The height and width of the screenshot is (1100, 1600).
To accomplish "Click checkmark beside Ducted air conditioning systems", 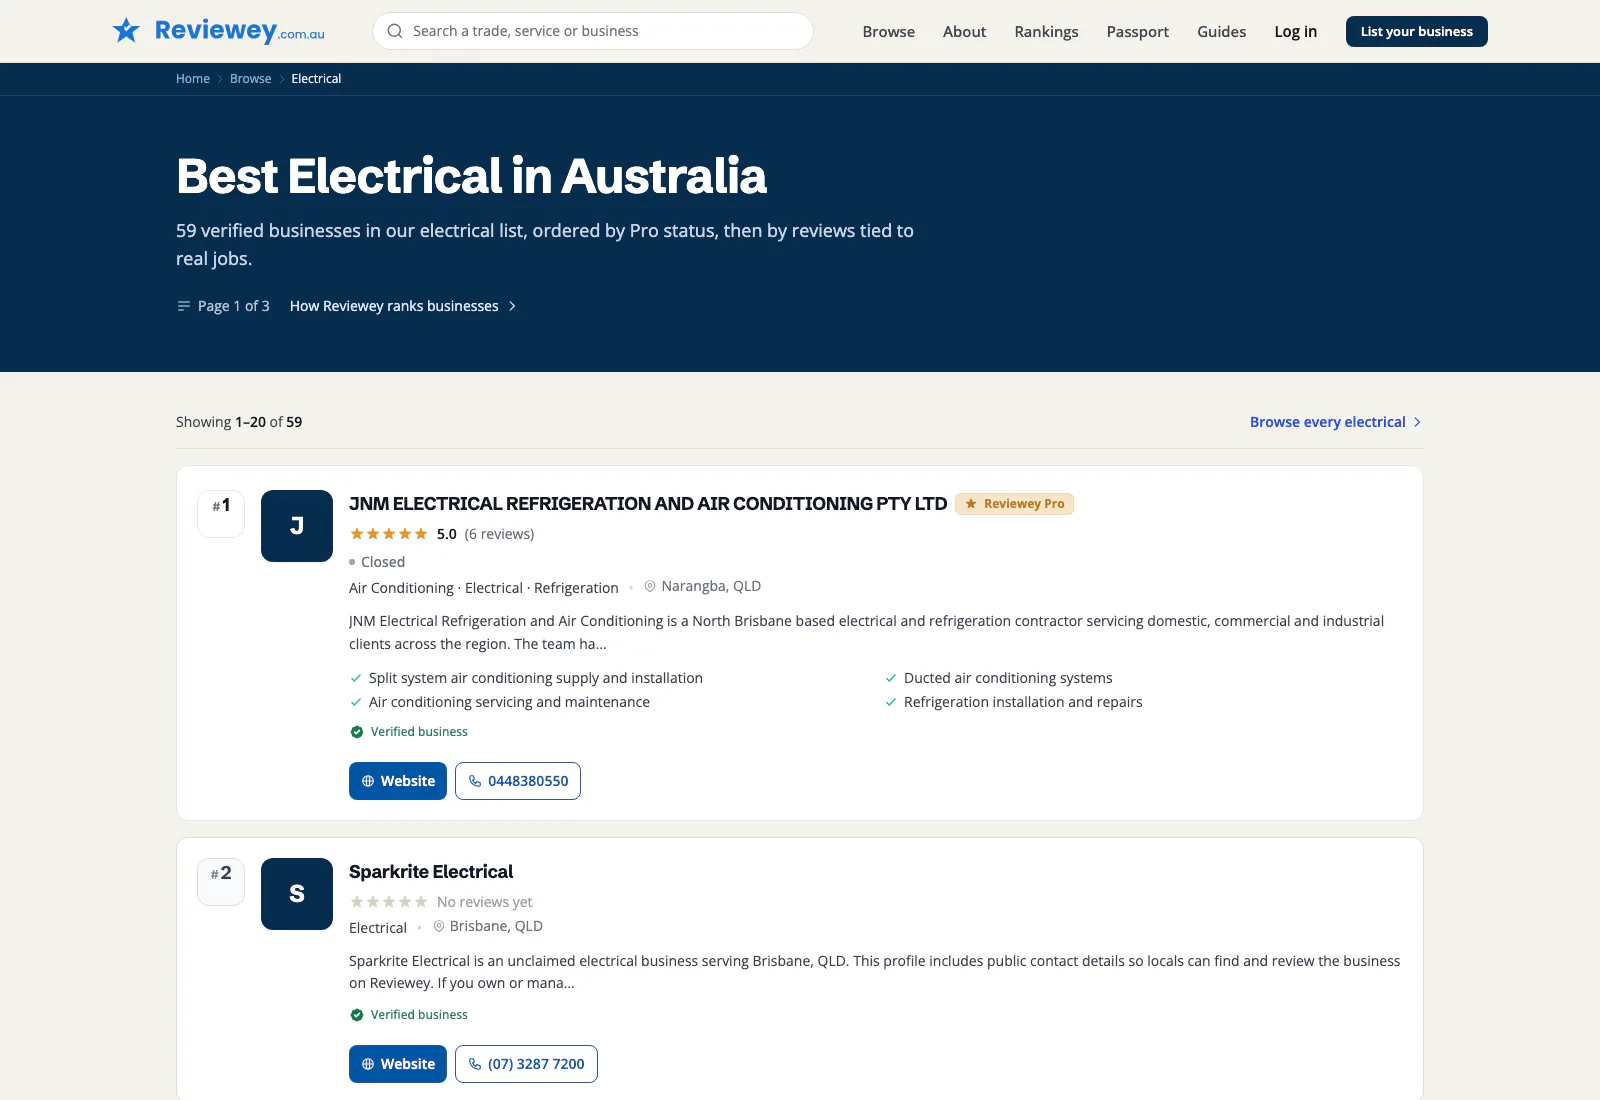I will [891, 678].
